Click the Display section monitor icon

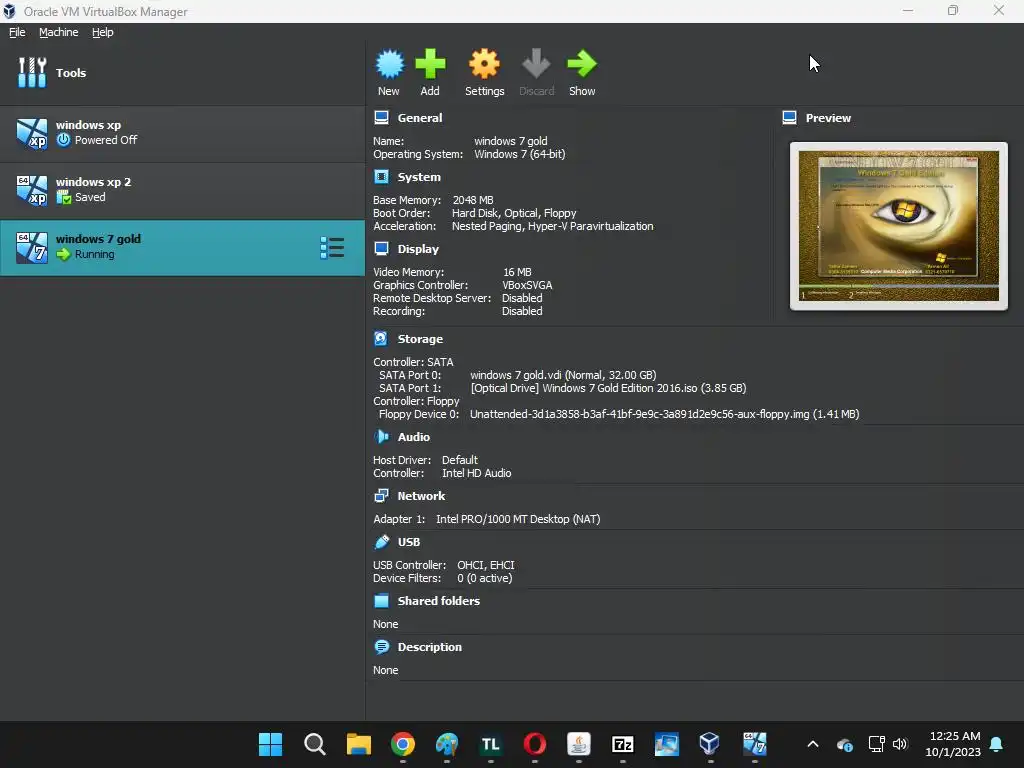point(381,249)
